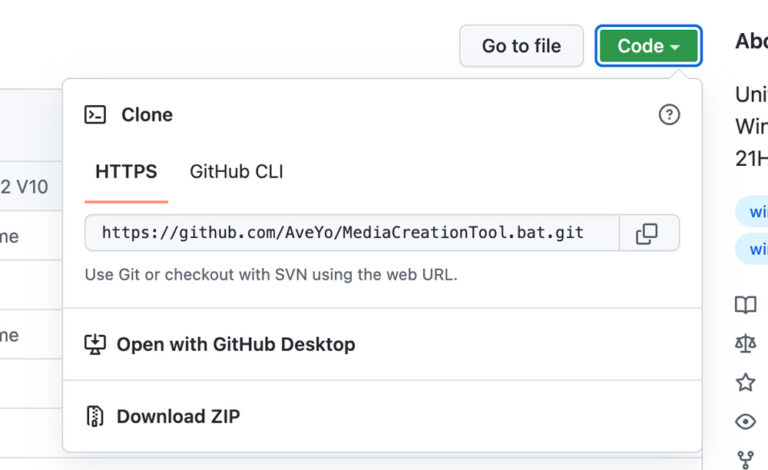Image resolution: width=768 pixels, height=470 pixels.
Task: Switch to the HTTPS clone tab
Action: coord(126,172)
